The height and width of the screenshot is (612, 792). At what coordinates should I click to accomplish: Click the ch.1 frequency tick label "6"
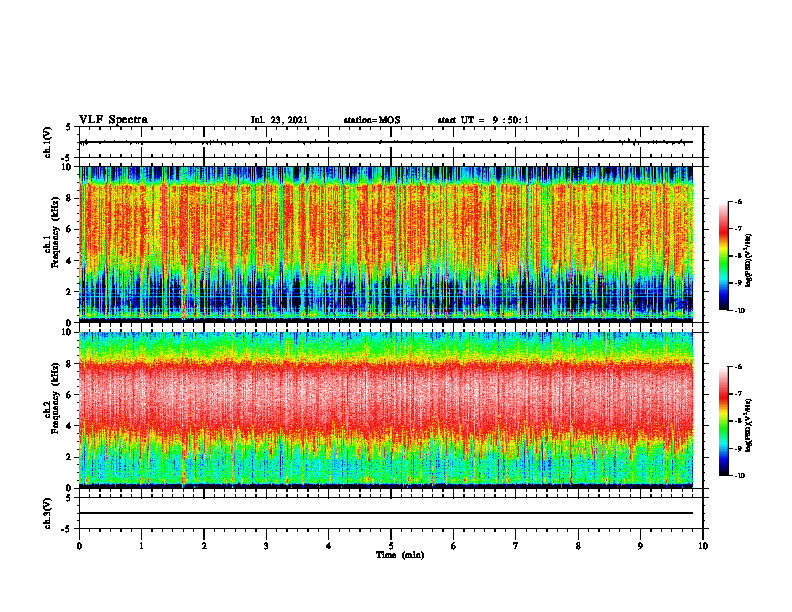click(x=69, y=229)
